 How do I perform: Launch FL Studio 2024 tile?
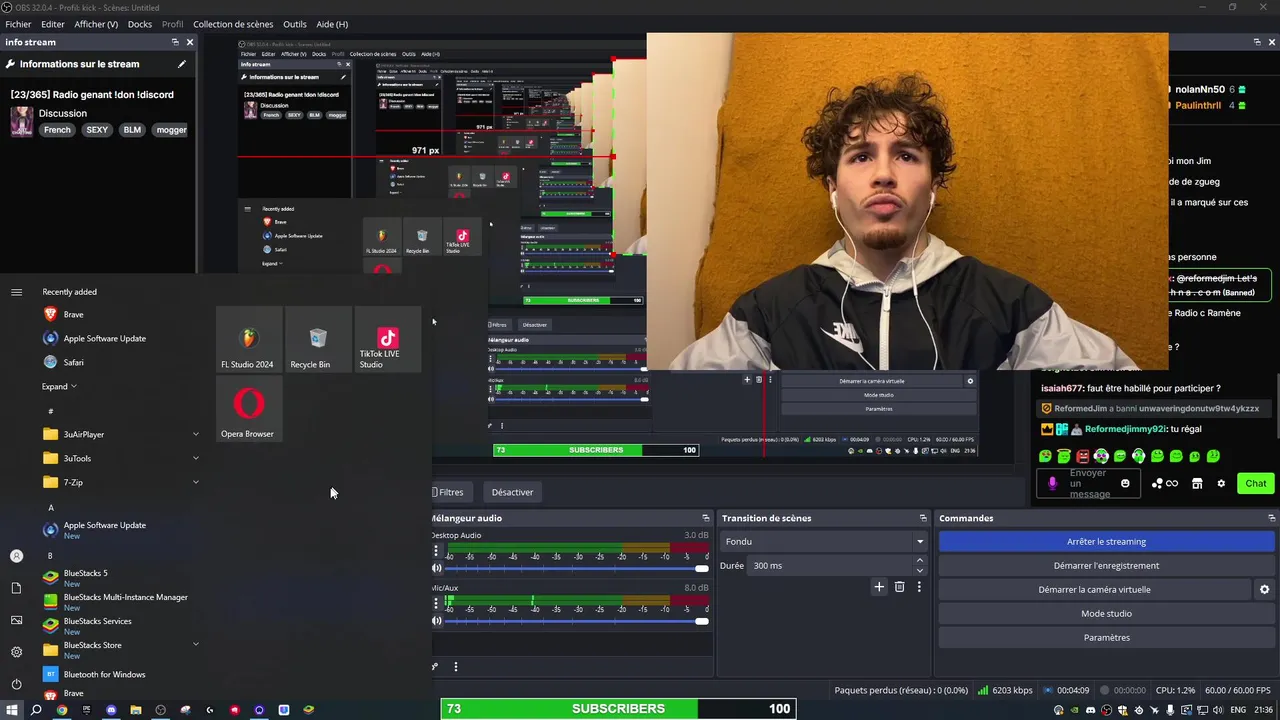point(247,340)
